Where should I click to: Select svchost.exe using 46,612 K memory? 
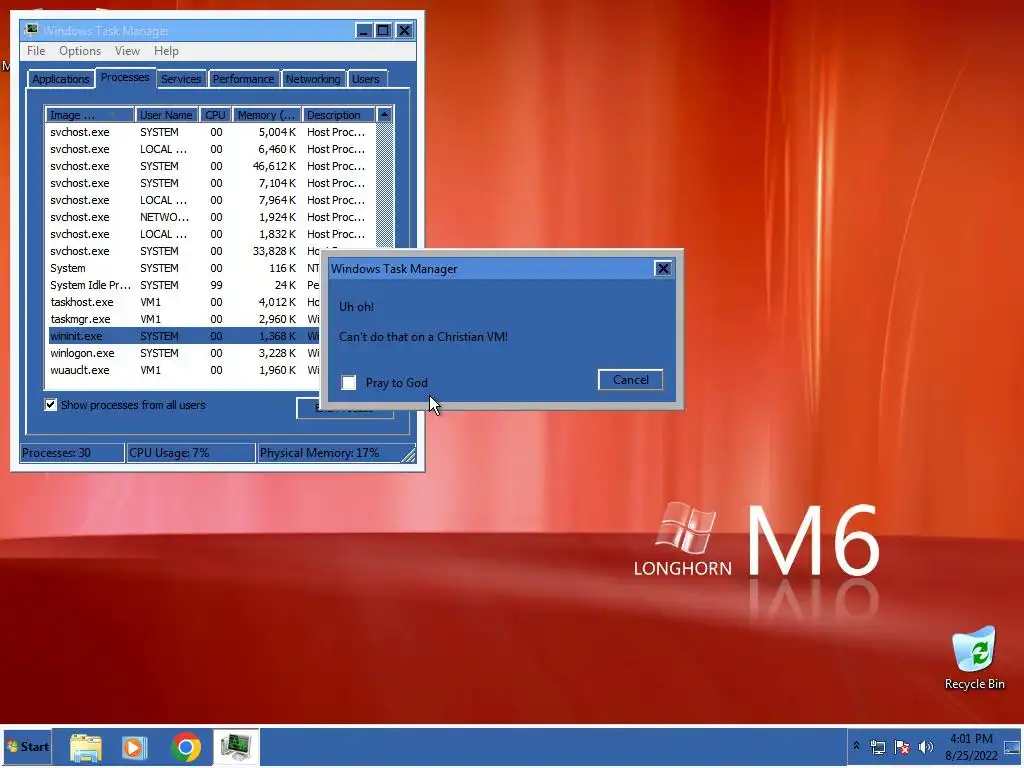(211, 167)
